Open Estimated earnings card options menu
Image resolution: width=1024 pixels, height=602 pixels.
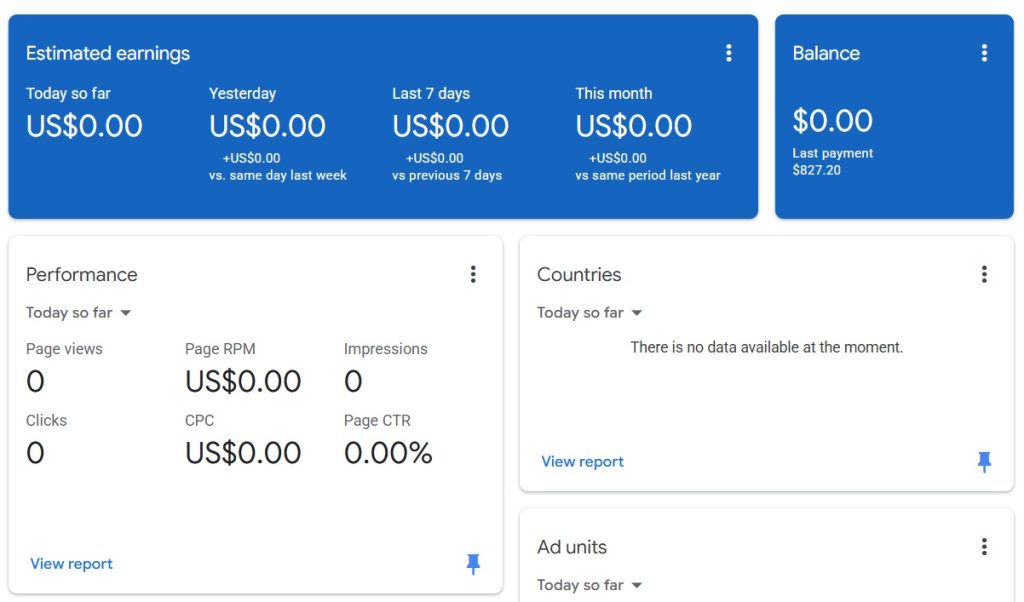[x=729, y=53]
